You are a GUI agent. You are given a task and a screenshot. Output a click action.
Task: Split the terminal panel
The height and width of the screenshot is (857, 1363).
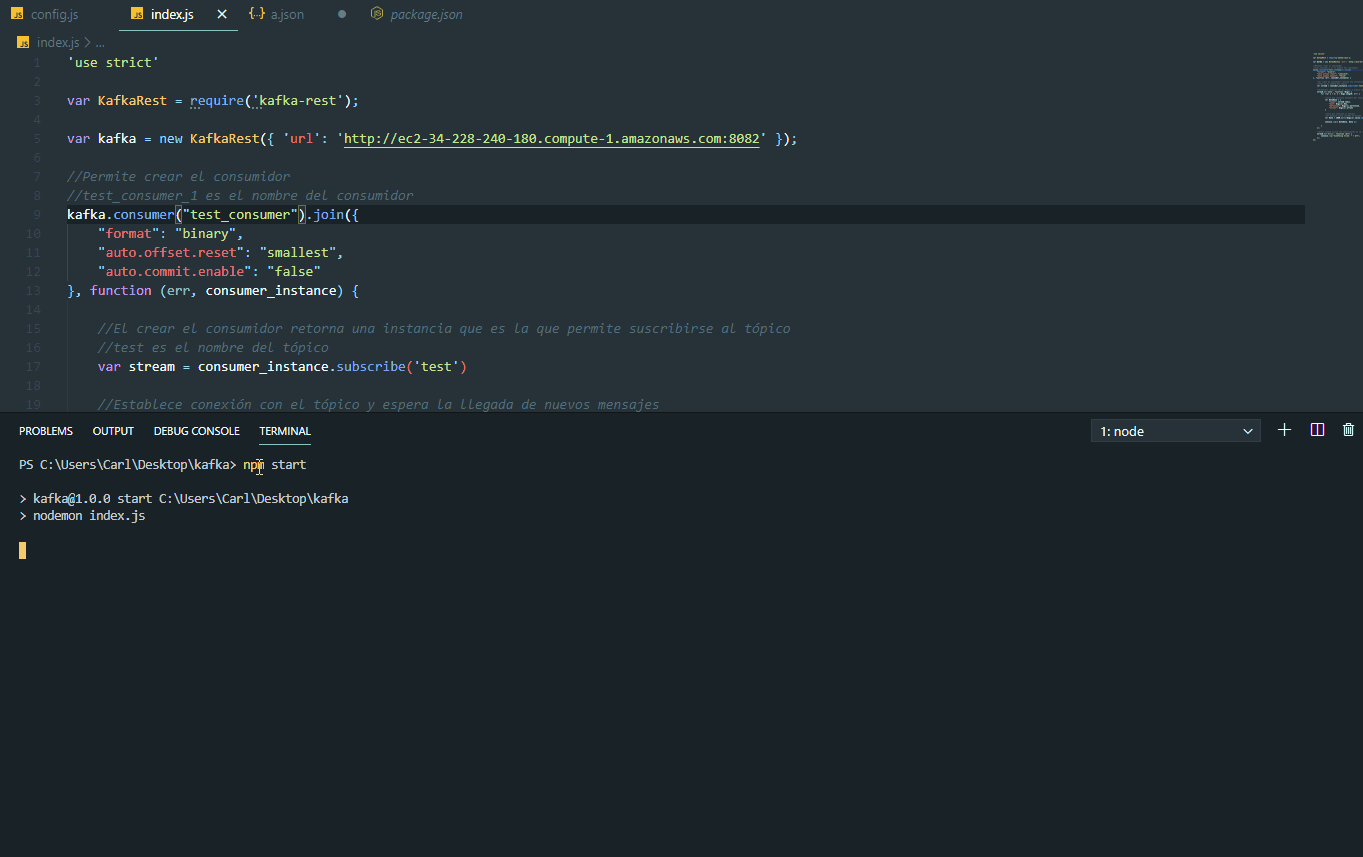coord(1317,430)
